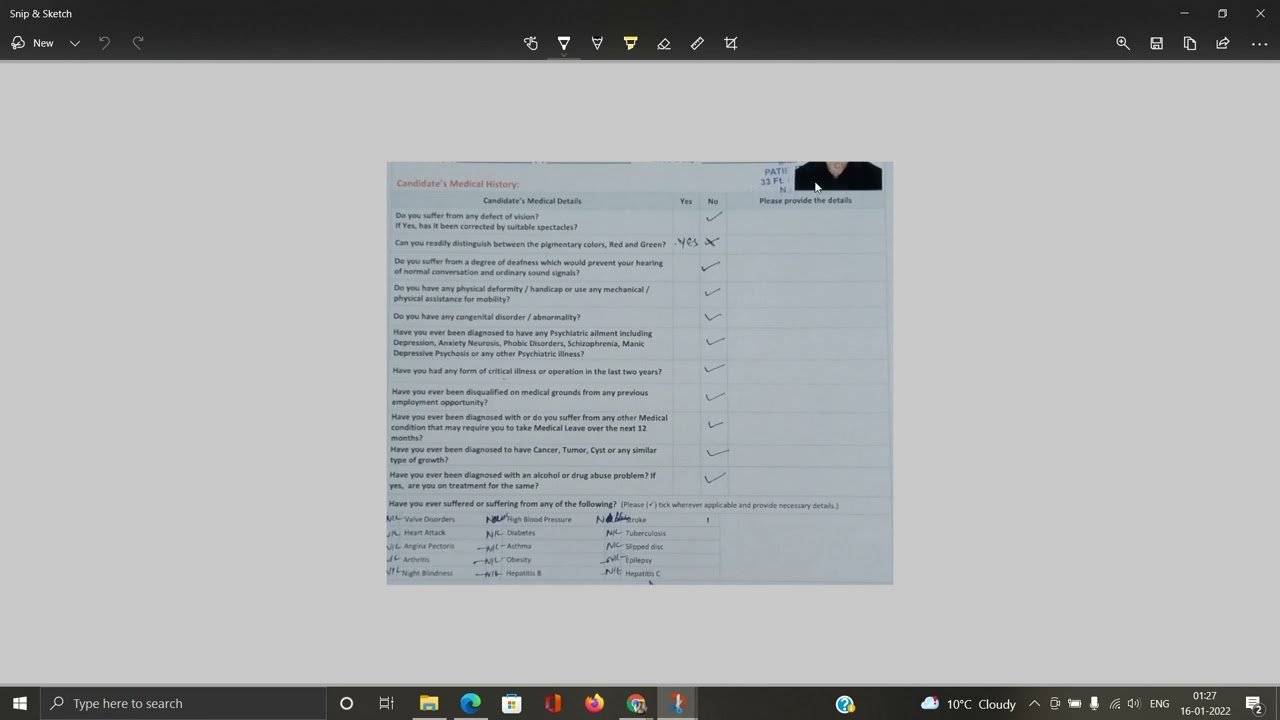This screenshot has width=1280, height=720.
Task: Open the clock showing 01:27
Action: 1205,703
